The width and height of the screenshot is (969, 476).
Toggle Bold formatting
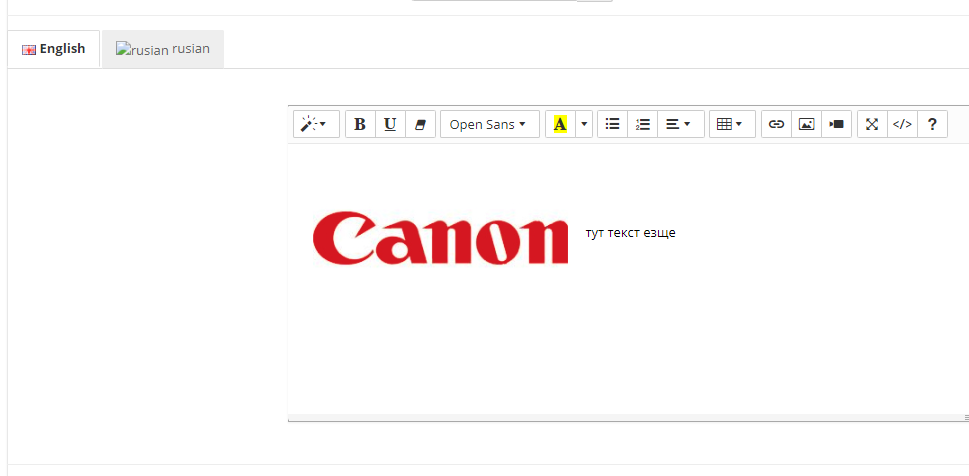pos(360,124)
